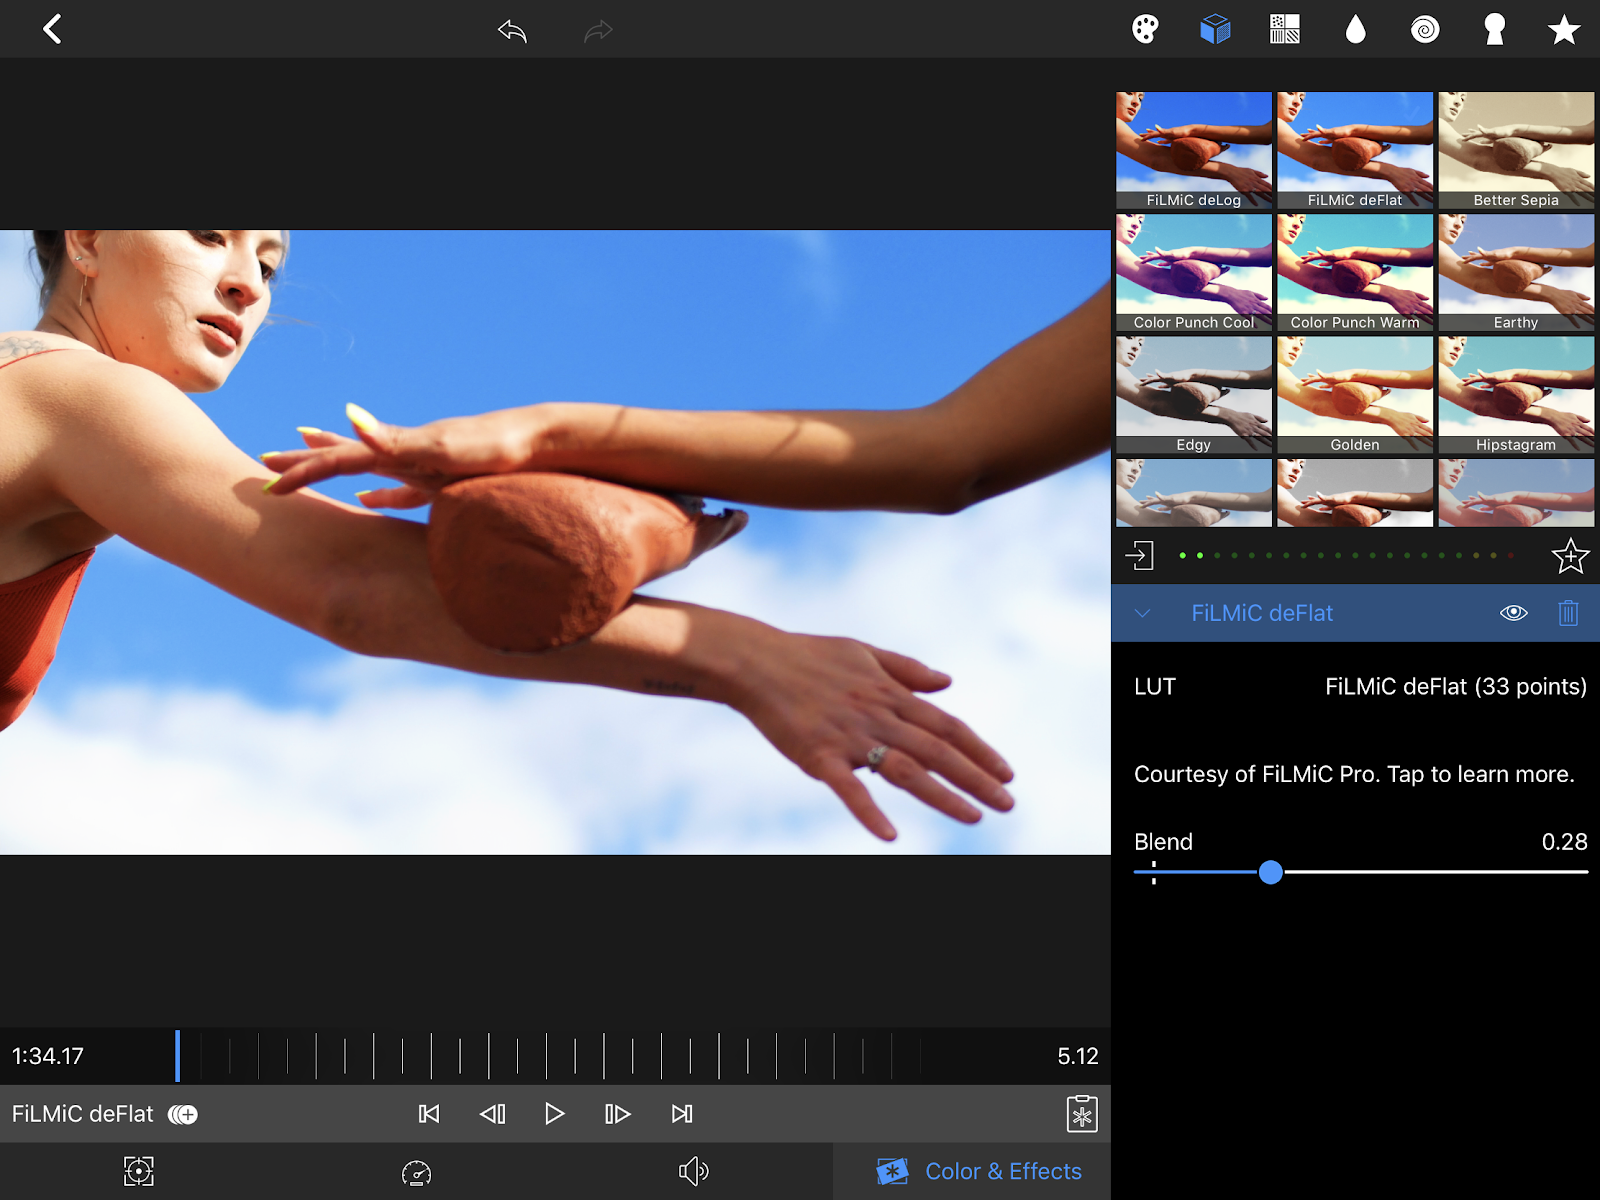Apply the Better Sepia preset

(x=1516, y=150)
